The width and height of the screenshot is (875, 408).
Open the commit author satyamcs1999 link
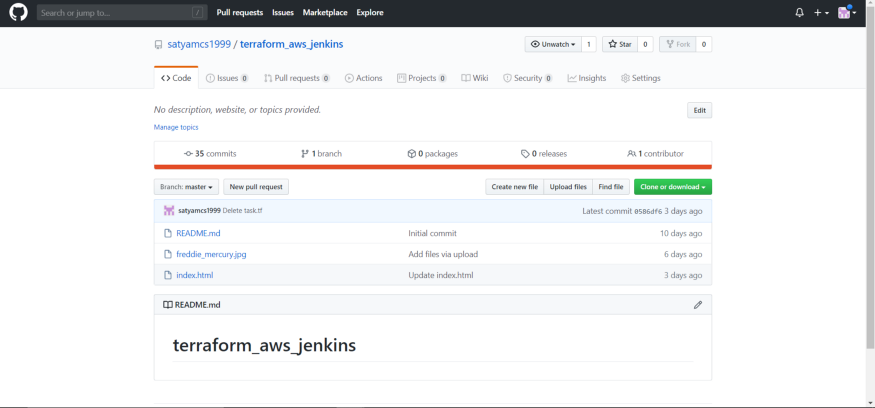[199, 211]
